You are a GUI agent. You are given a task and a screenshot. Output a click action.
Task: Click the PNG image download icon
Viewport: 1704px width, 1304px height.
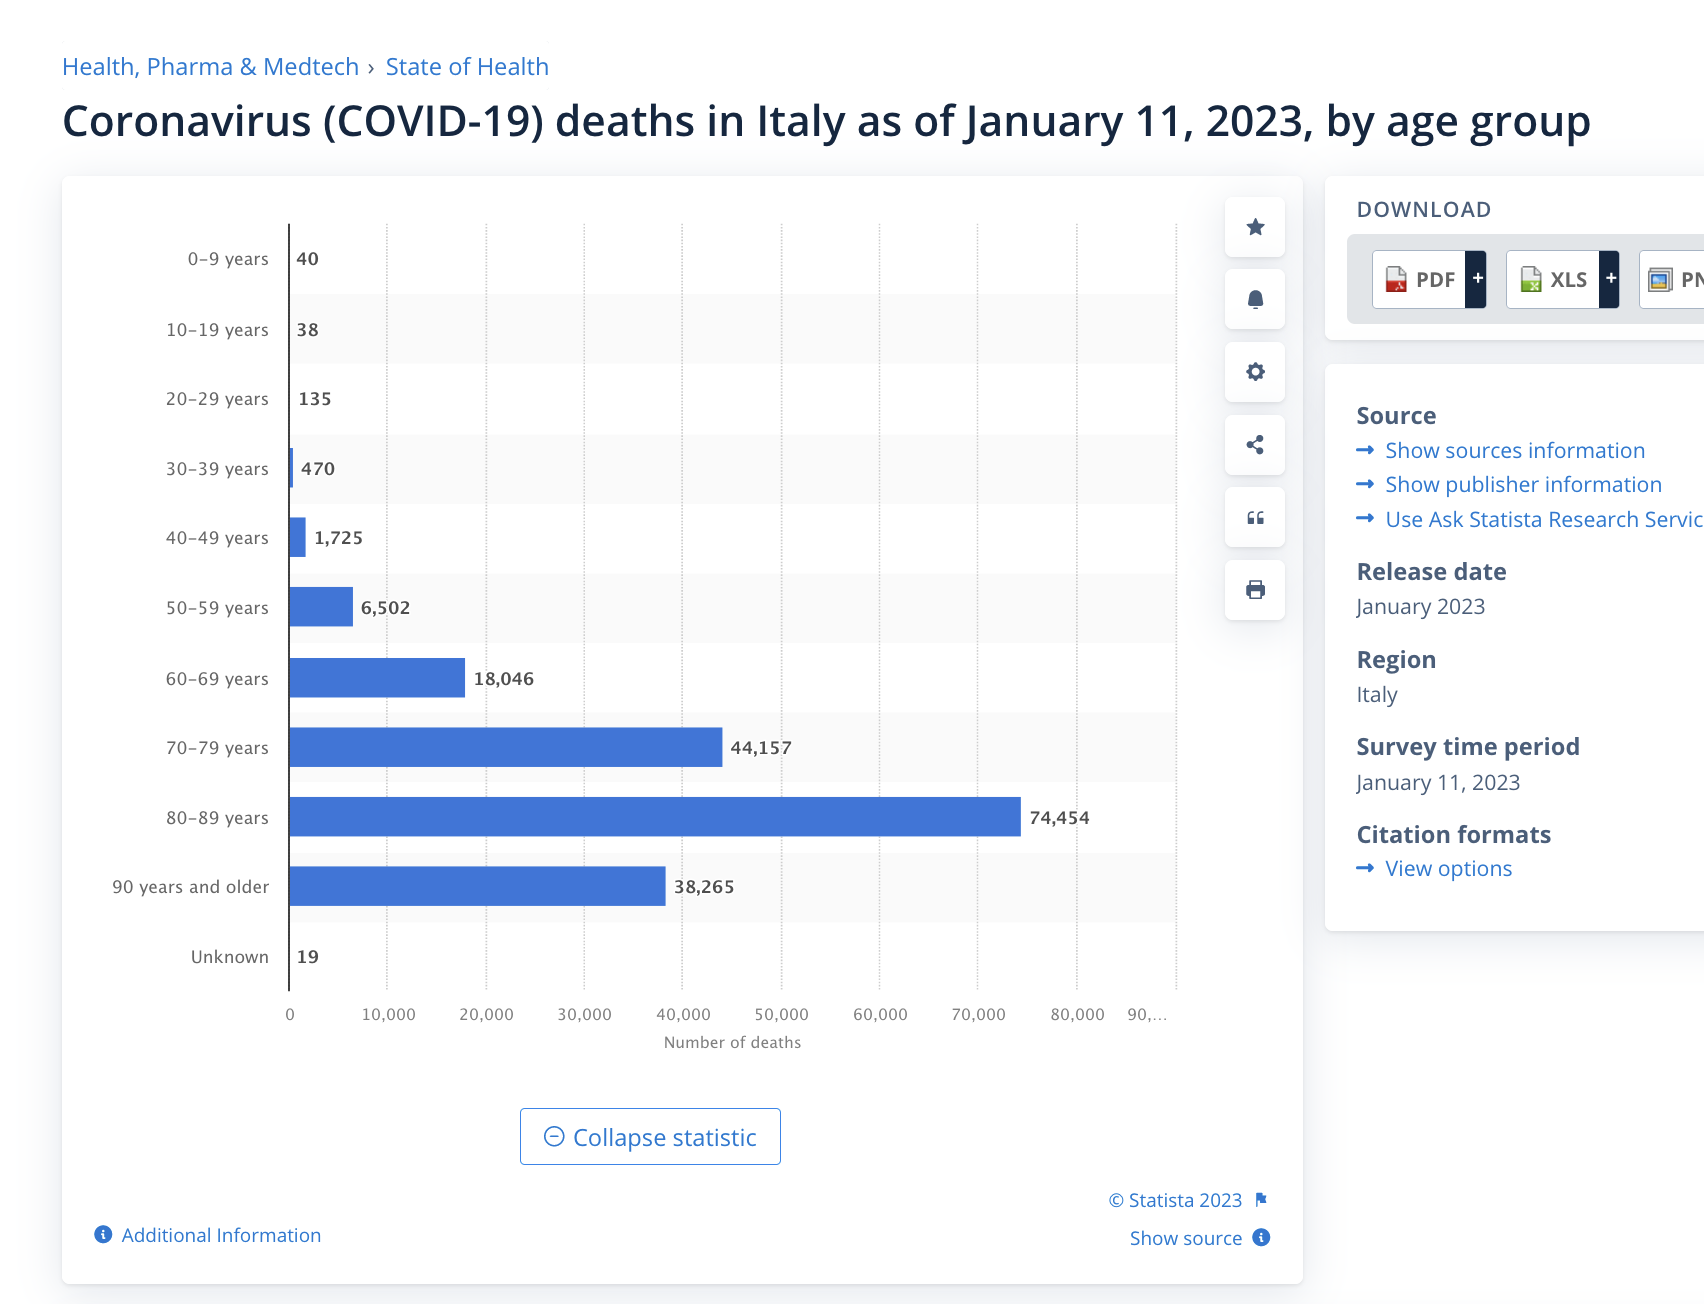(x=1660, y=280)
